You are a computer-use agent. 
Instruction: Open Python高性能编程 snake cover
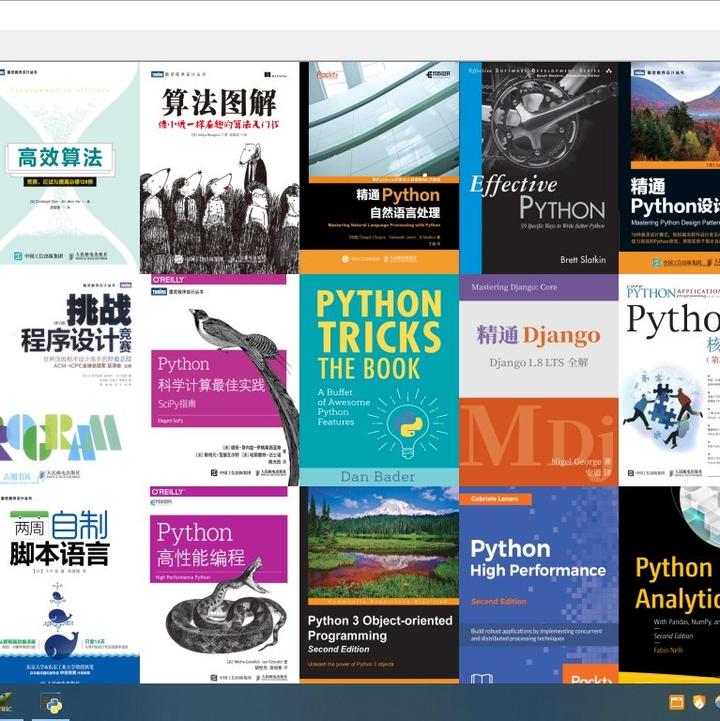pyautogui.click(x=220, y=585)
